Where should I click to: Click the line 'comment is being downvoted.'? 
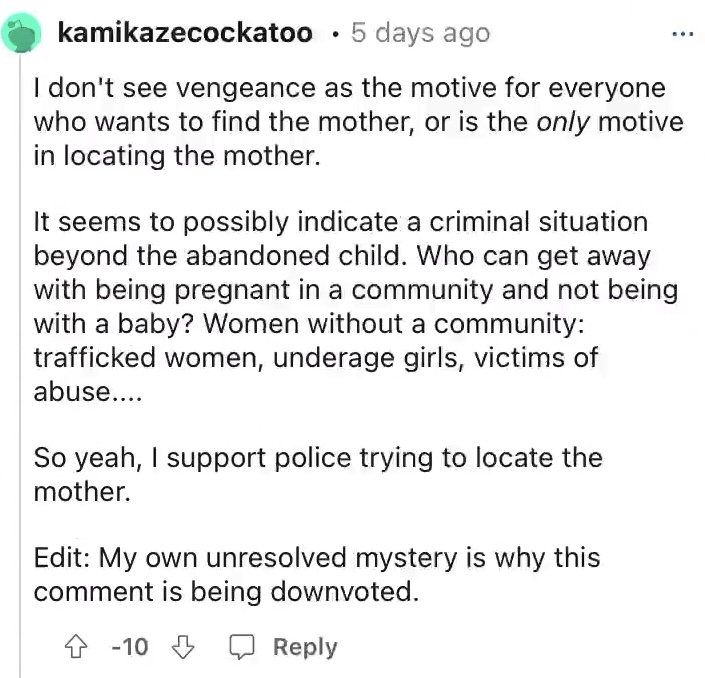pos(226,591)
